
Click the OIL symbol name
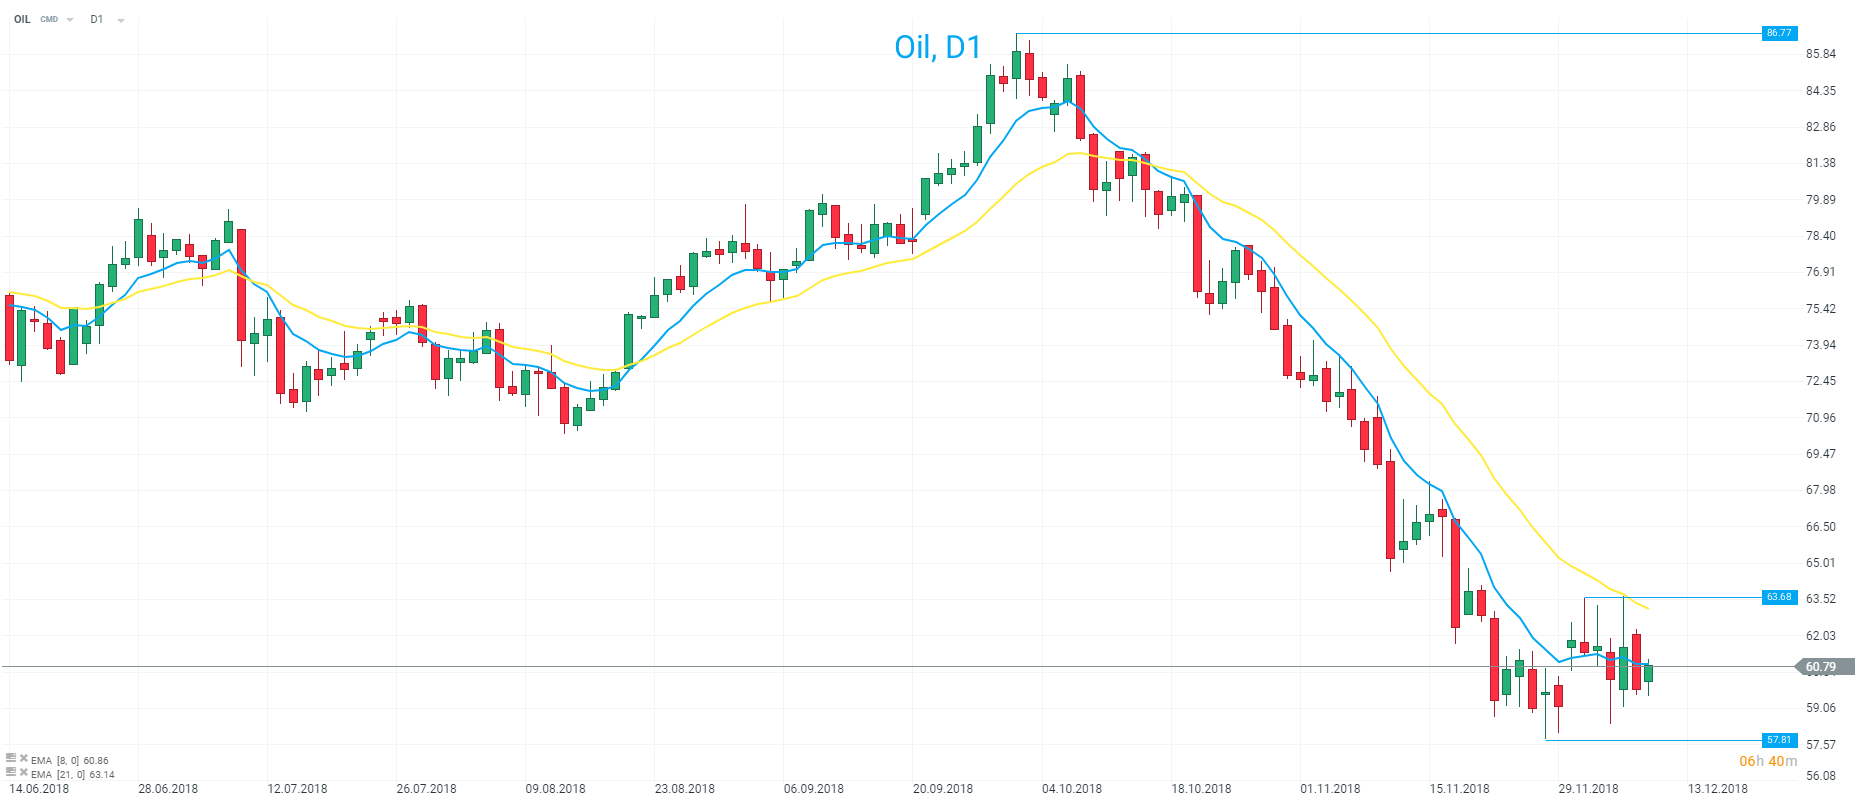tap(22, 19)
